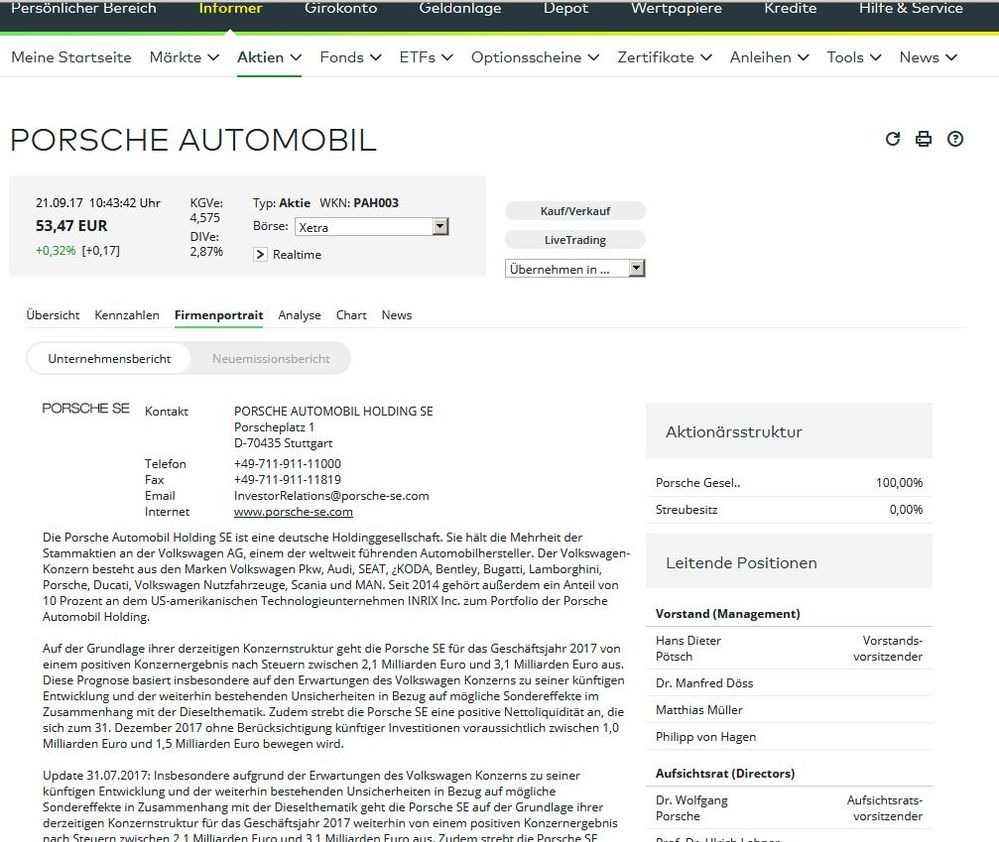Viewport: 999px width, 842px height.
Task: Open the Börse Xetra dropdown
Action: pyautogui.click(x=439, y=226)
